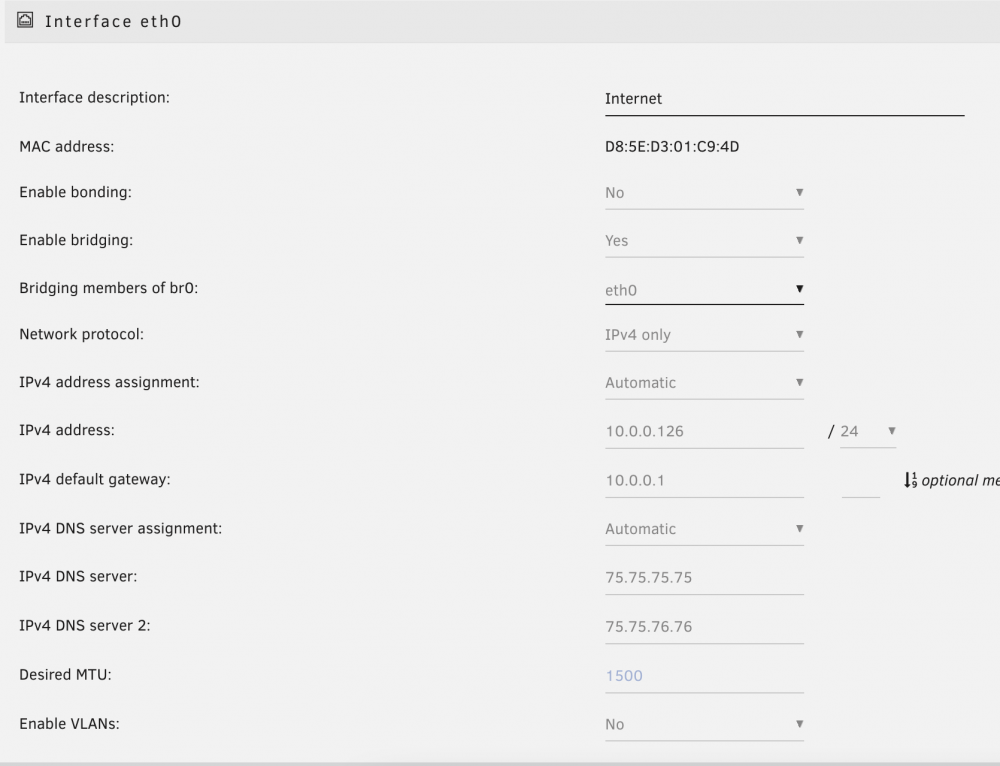Expand the Bridging members of br0 dropdown
The width and height of the screenshot is (1000, 766).
tap(704, 290)
